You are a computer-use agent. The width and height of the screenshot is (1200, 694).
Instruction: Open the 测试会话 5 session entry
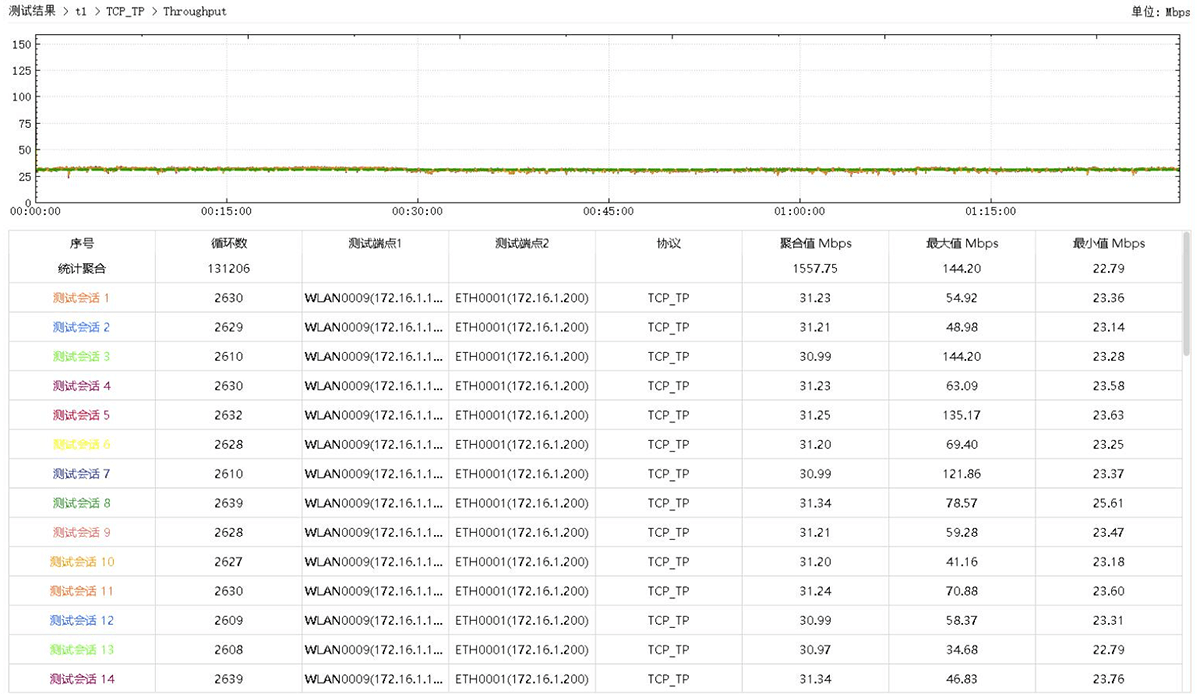(x=81, y=415)
